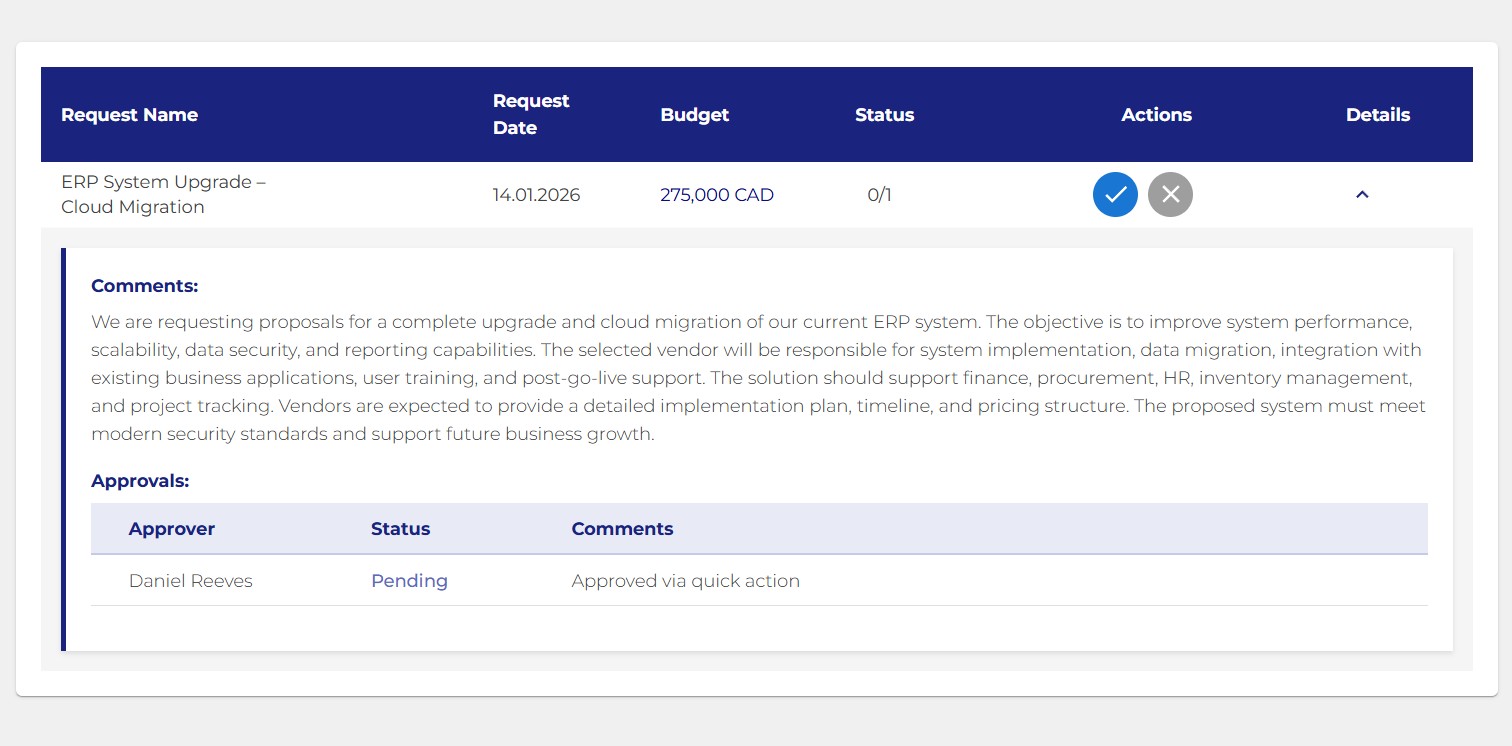Click the Actions column header
The height and width of the screenshot is (746, 1512).
(1156, 115)
